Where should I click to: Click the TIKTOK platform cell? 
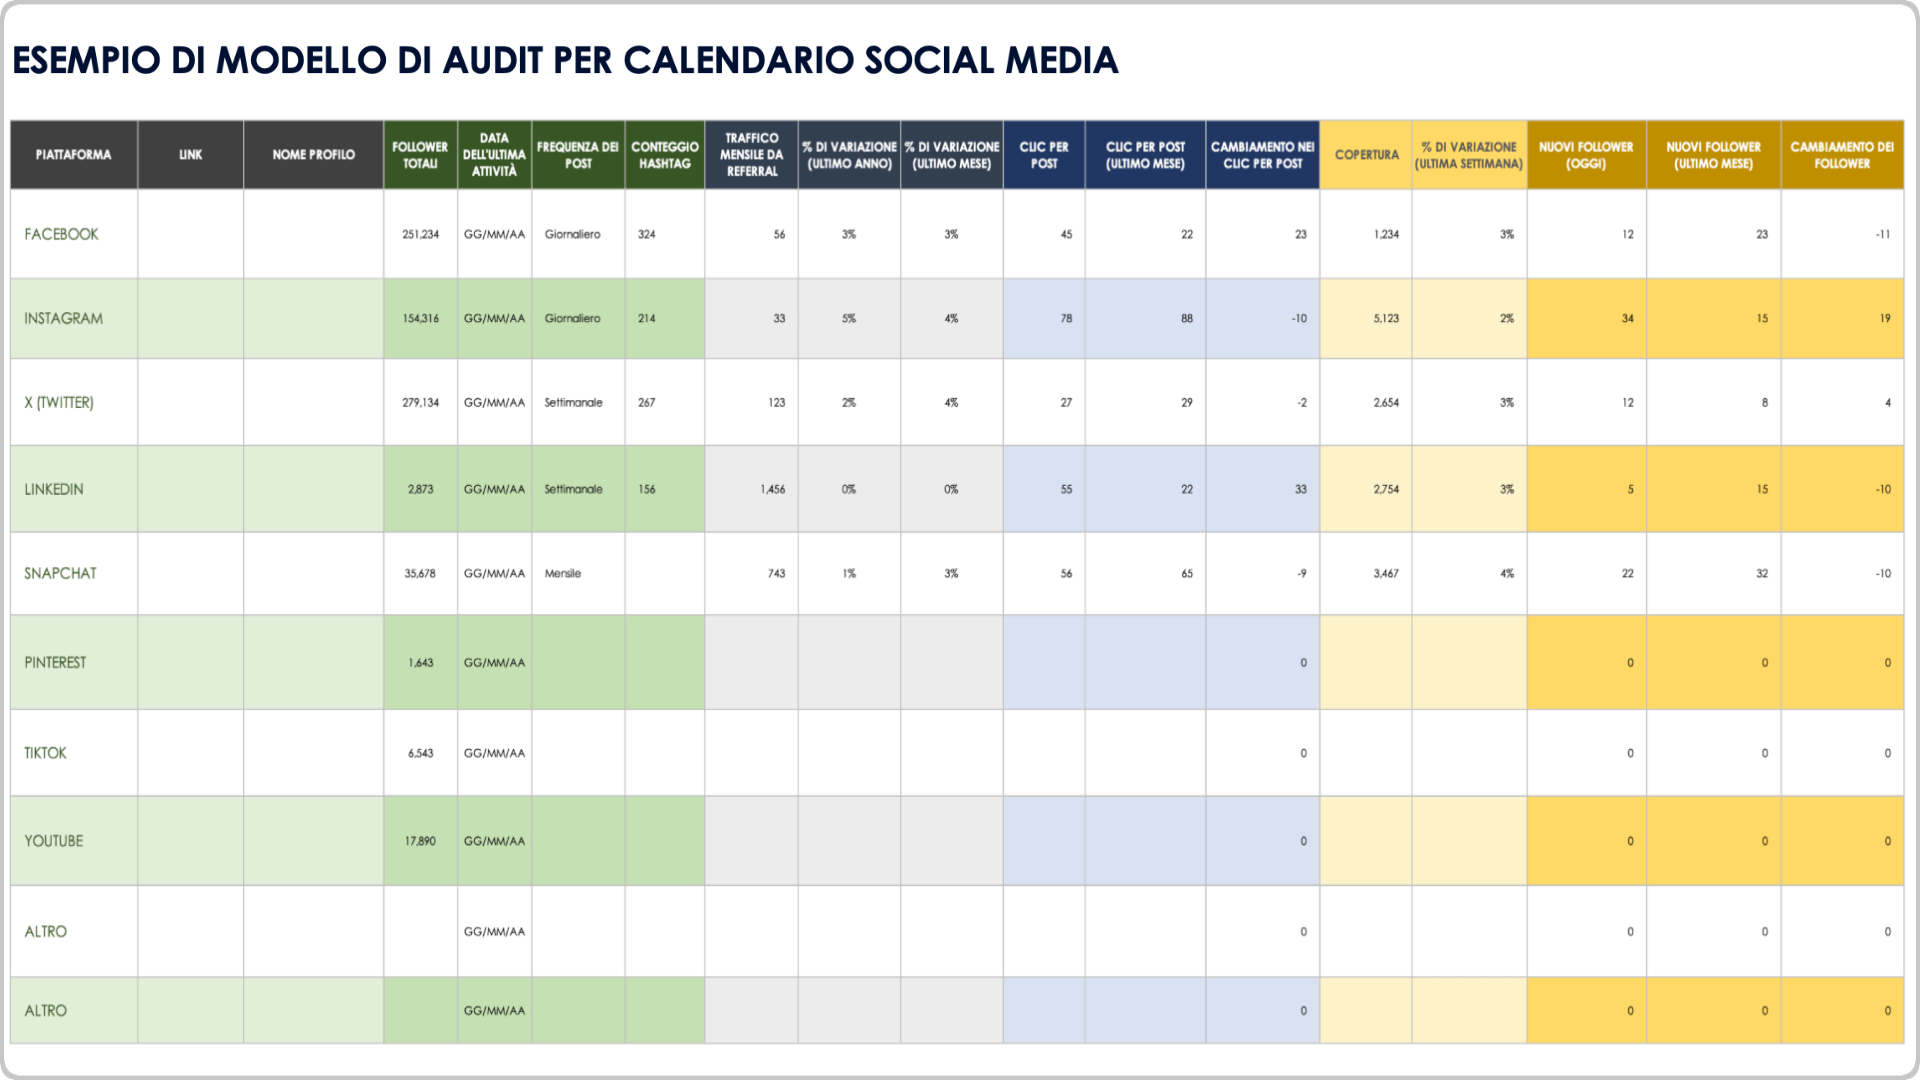74,753
